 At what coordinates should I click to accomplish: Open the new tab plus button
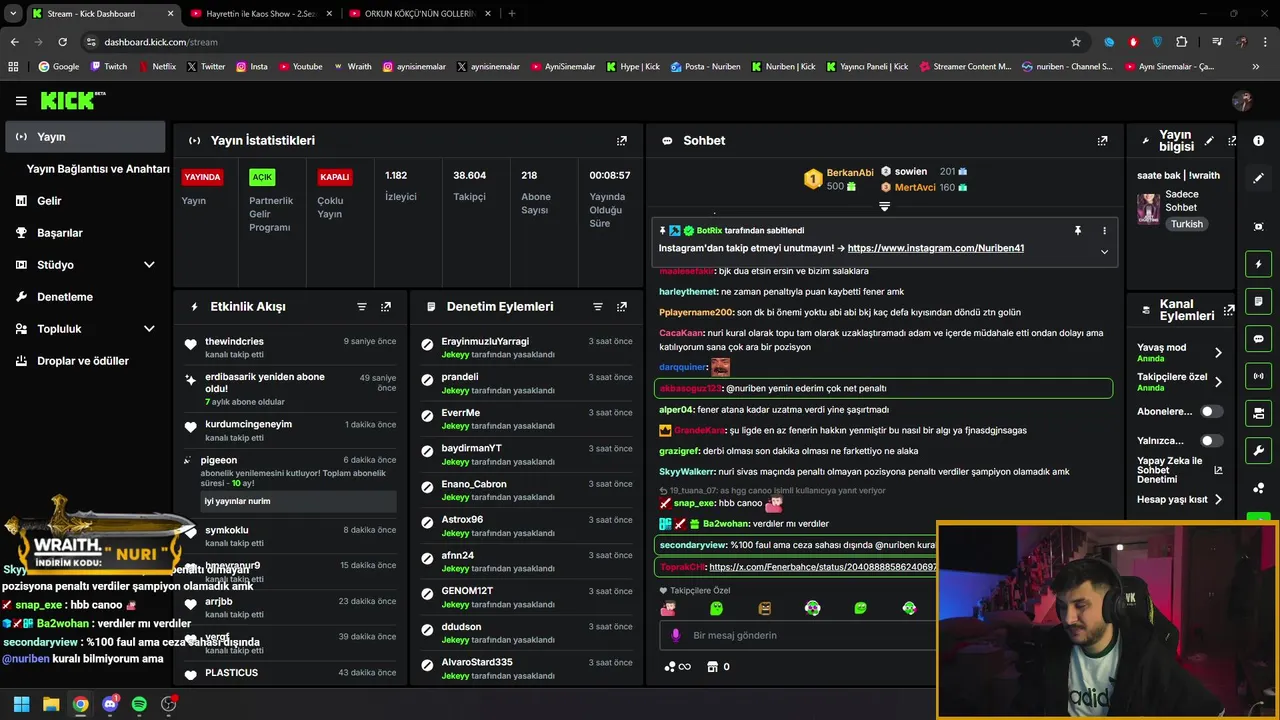[512, 13]
